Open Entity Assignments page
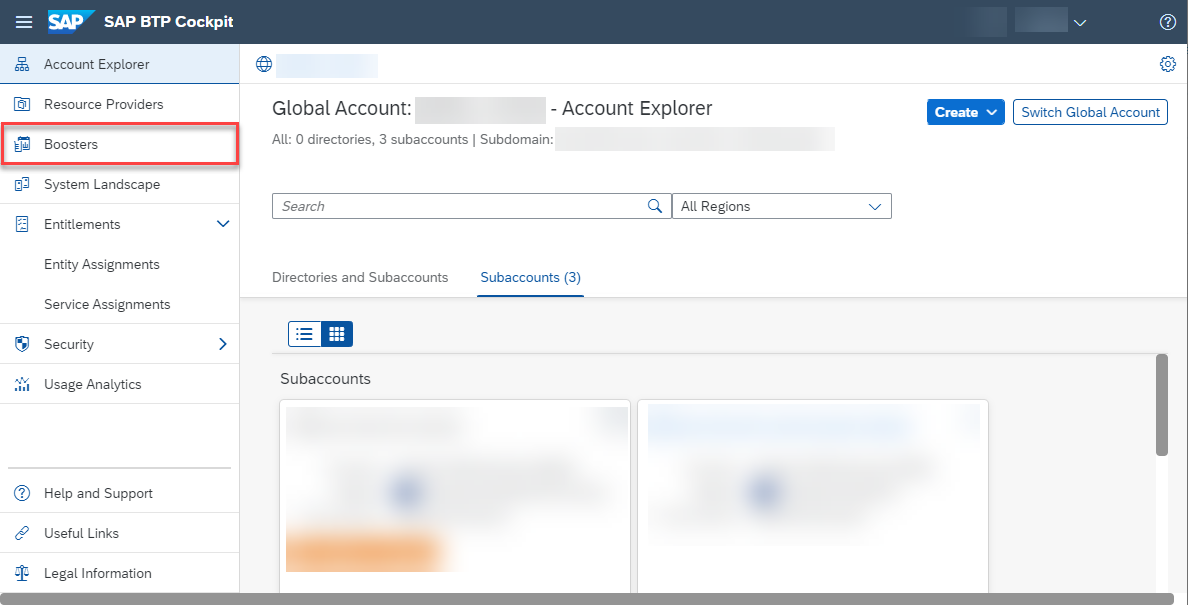 pyautogui.click(x=120, y=264)
